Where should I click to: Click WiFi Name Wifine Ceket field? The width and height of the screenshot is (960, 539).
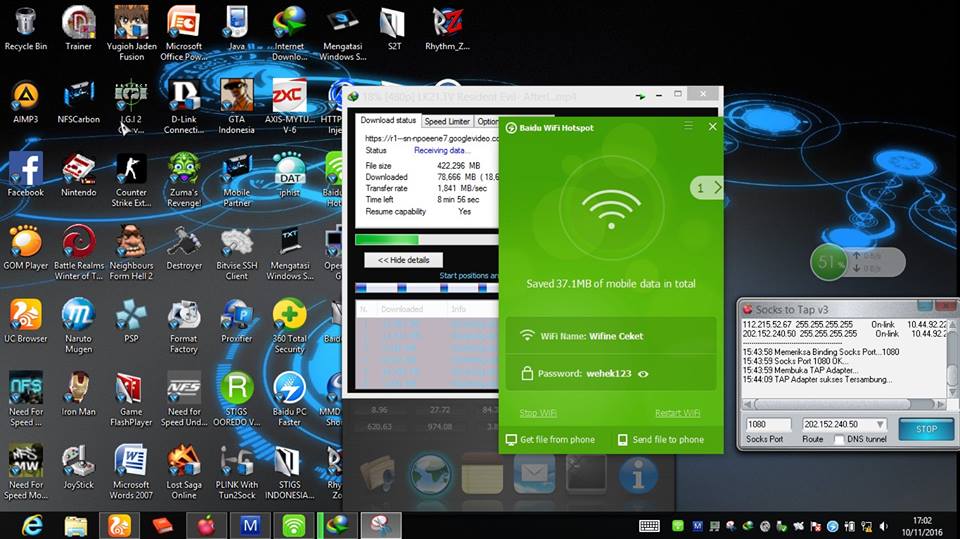click(x=610, y=336)
